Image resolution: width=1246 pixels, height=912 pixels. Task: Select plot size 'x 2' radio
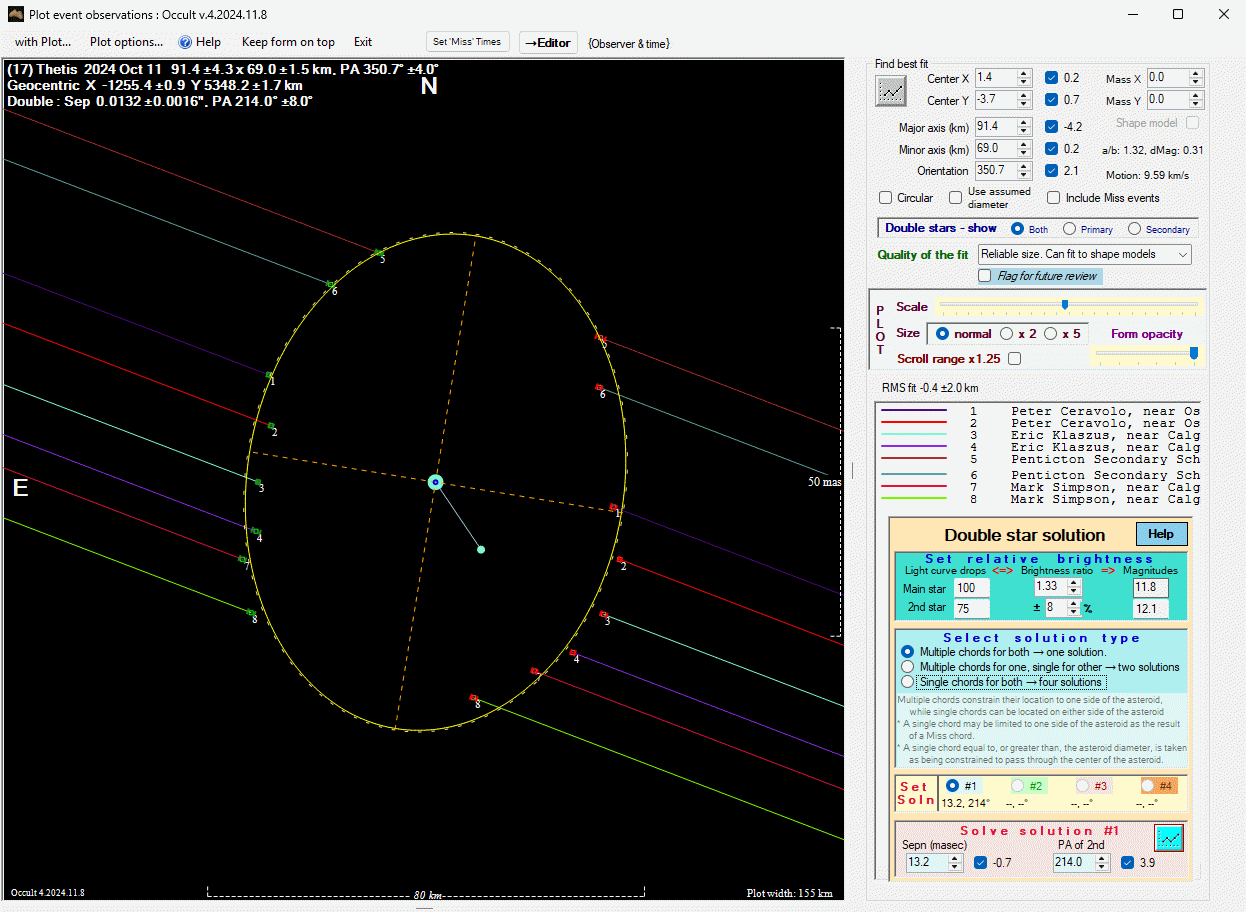[x=1006, y=334]
